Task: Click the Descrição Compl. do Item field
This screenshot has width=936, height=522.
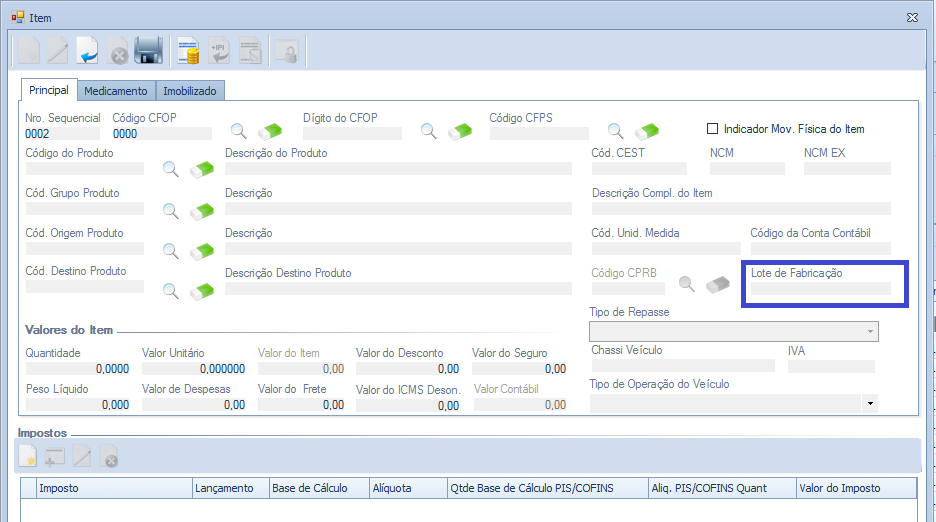Action: coord(741,208)
